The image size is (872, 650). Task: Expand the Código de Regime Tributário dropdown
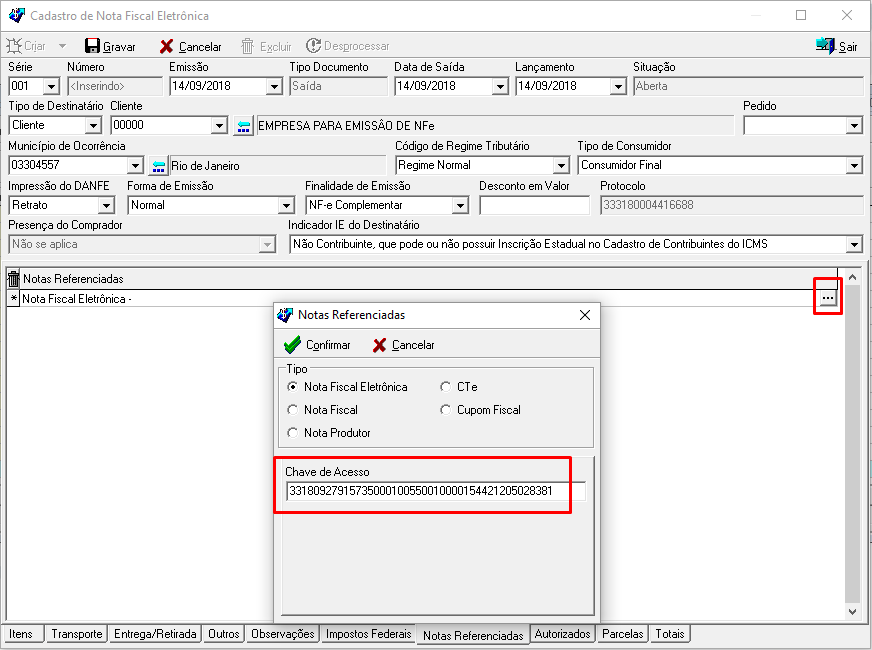561,166
